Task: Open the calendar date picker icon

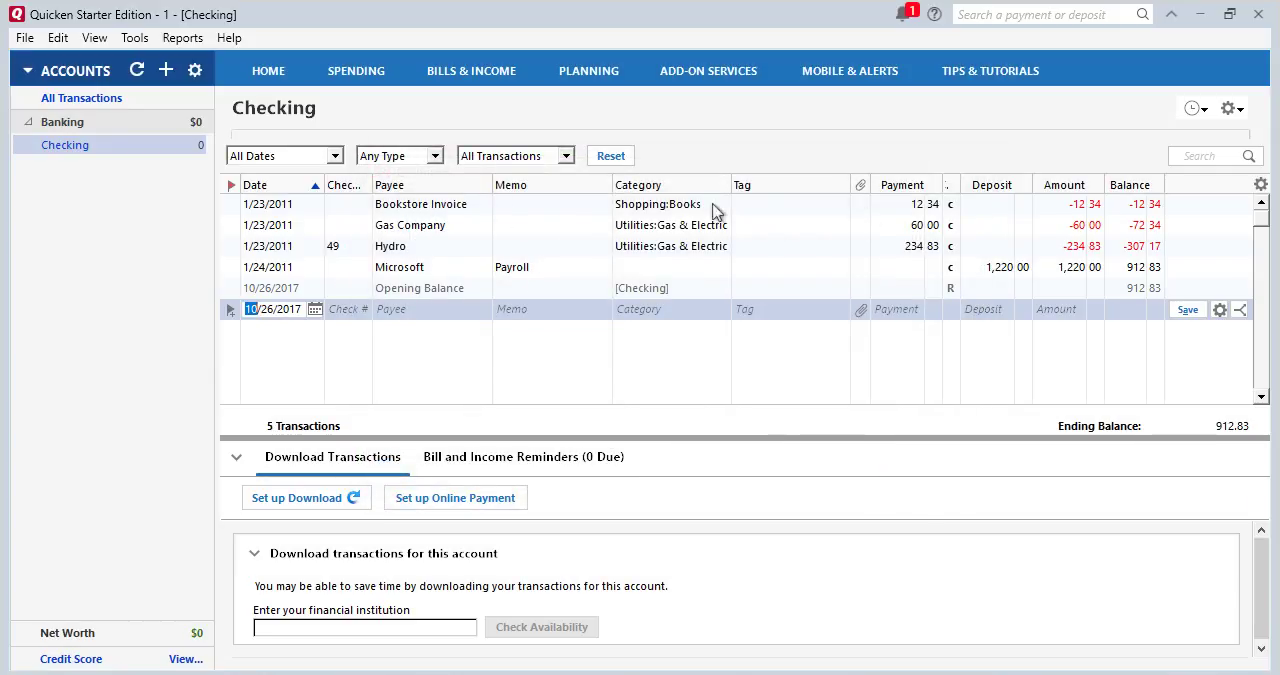Action: [315, 309]
